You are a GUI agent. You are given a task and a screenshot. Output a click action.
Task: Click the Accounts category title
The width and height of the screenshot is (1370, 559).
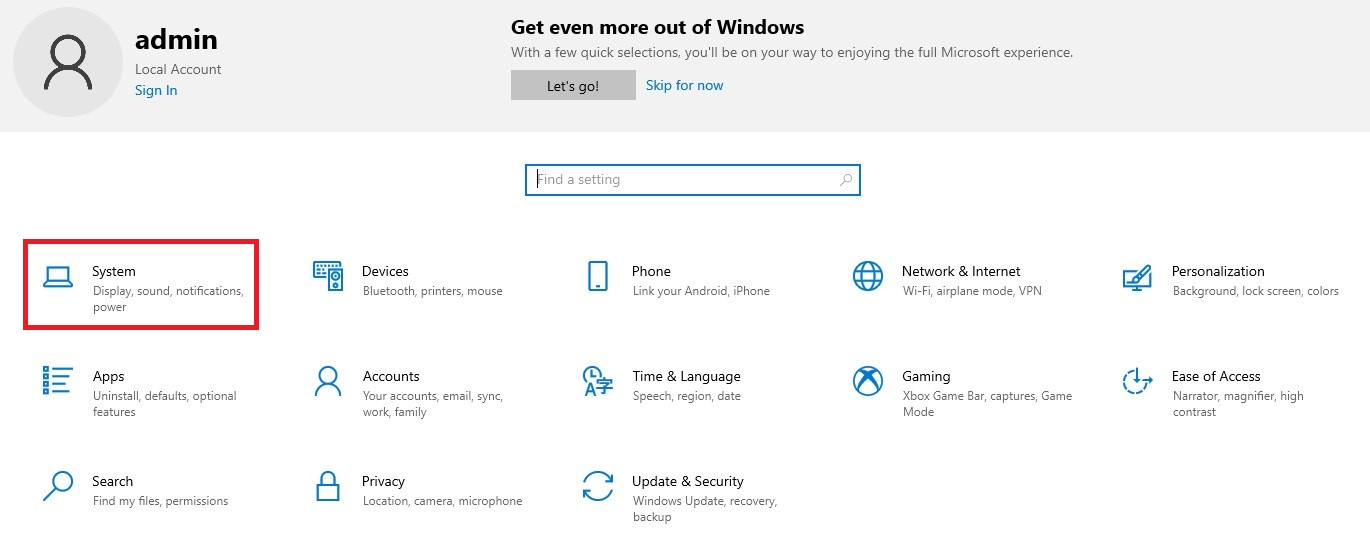391,376
